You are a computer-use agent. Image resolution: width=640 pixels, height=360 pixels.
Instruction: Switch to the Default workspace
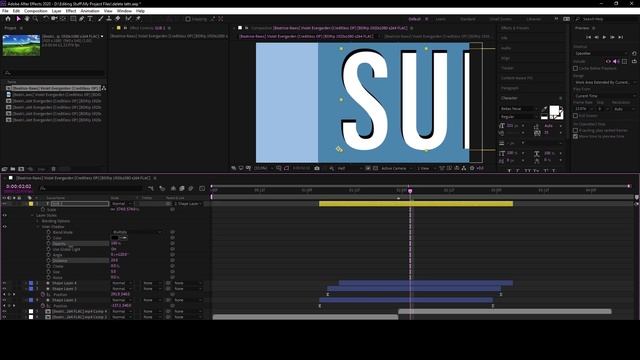[x=414, y=19]
